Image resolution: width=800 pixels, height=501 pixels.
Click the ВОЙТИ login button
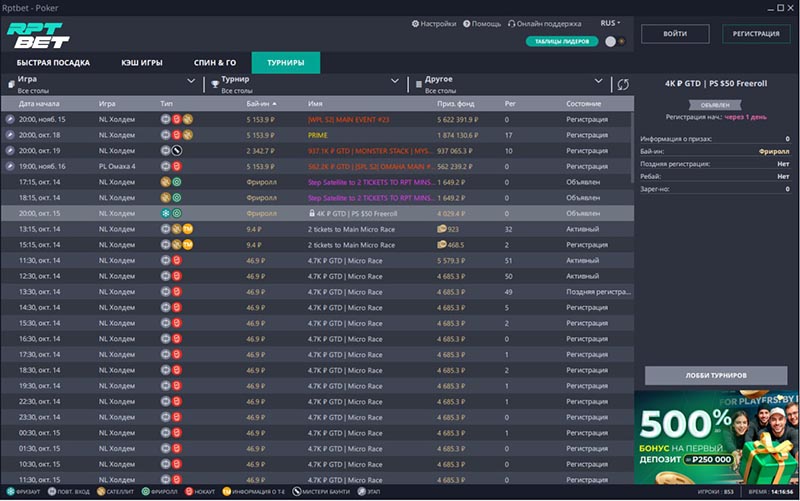pos(675,34)
